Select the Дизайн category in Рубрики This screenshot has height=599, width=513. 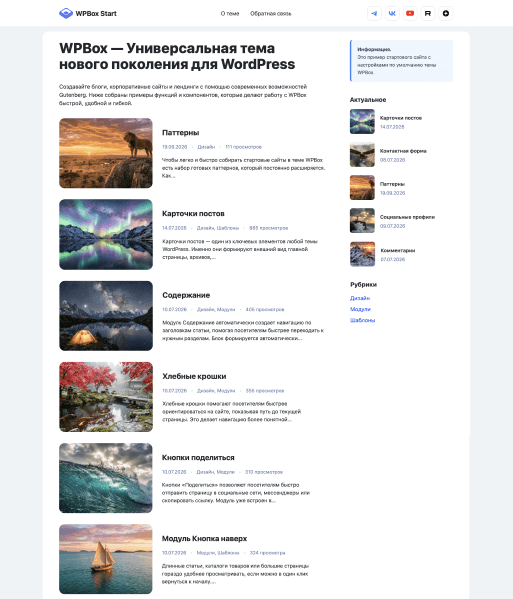coord(360,298)
